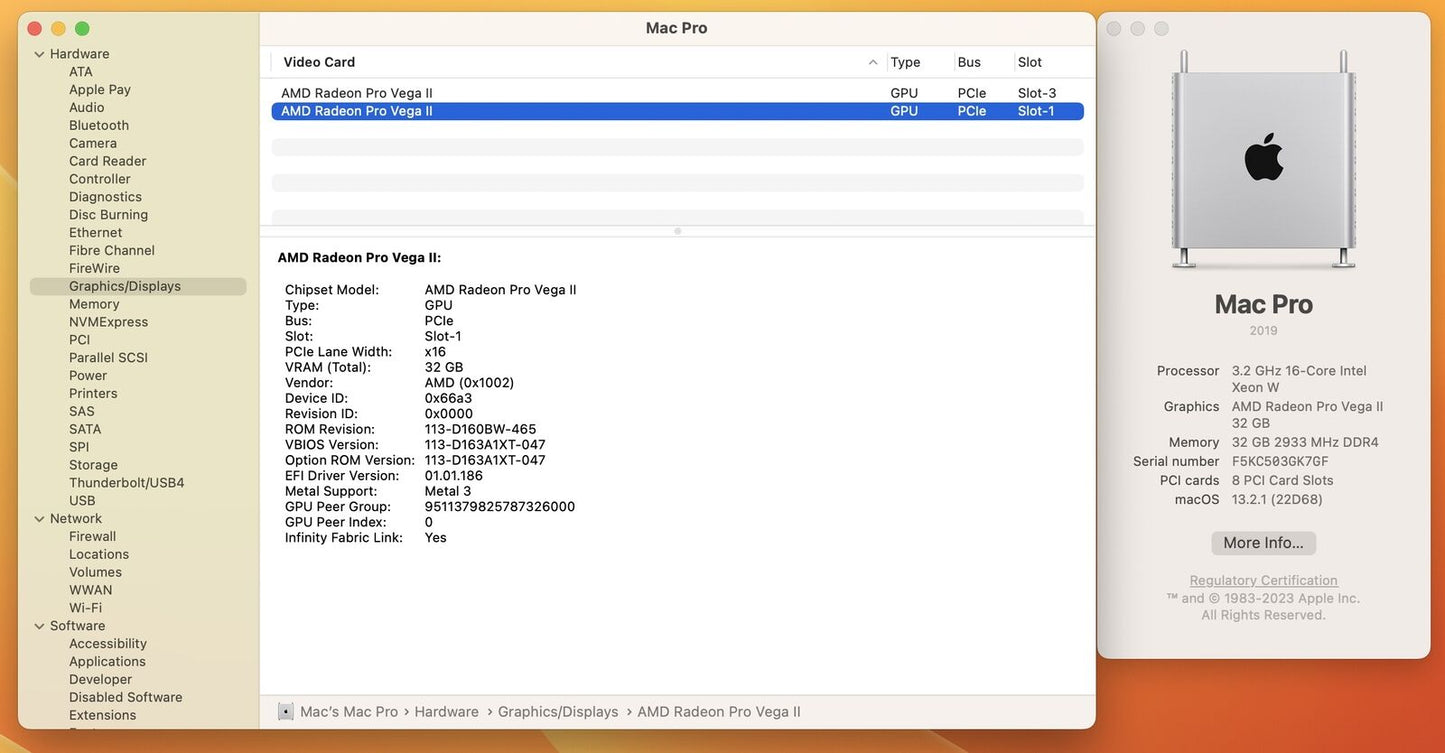Select NVMExpress in Hardware list

[108, 322]
